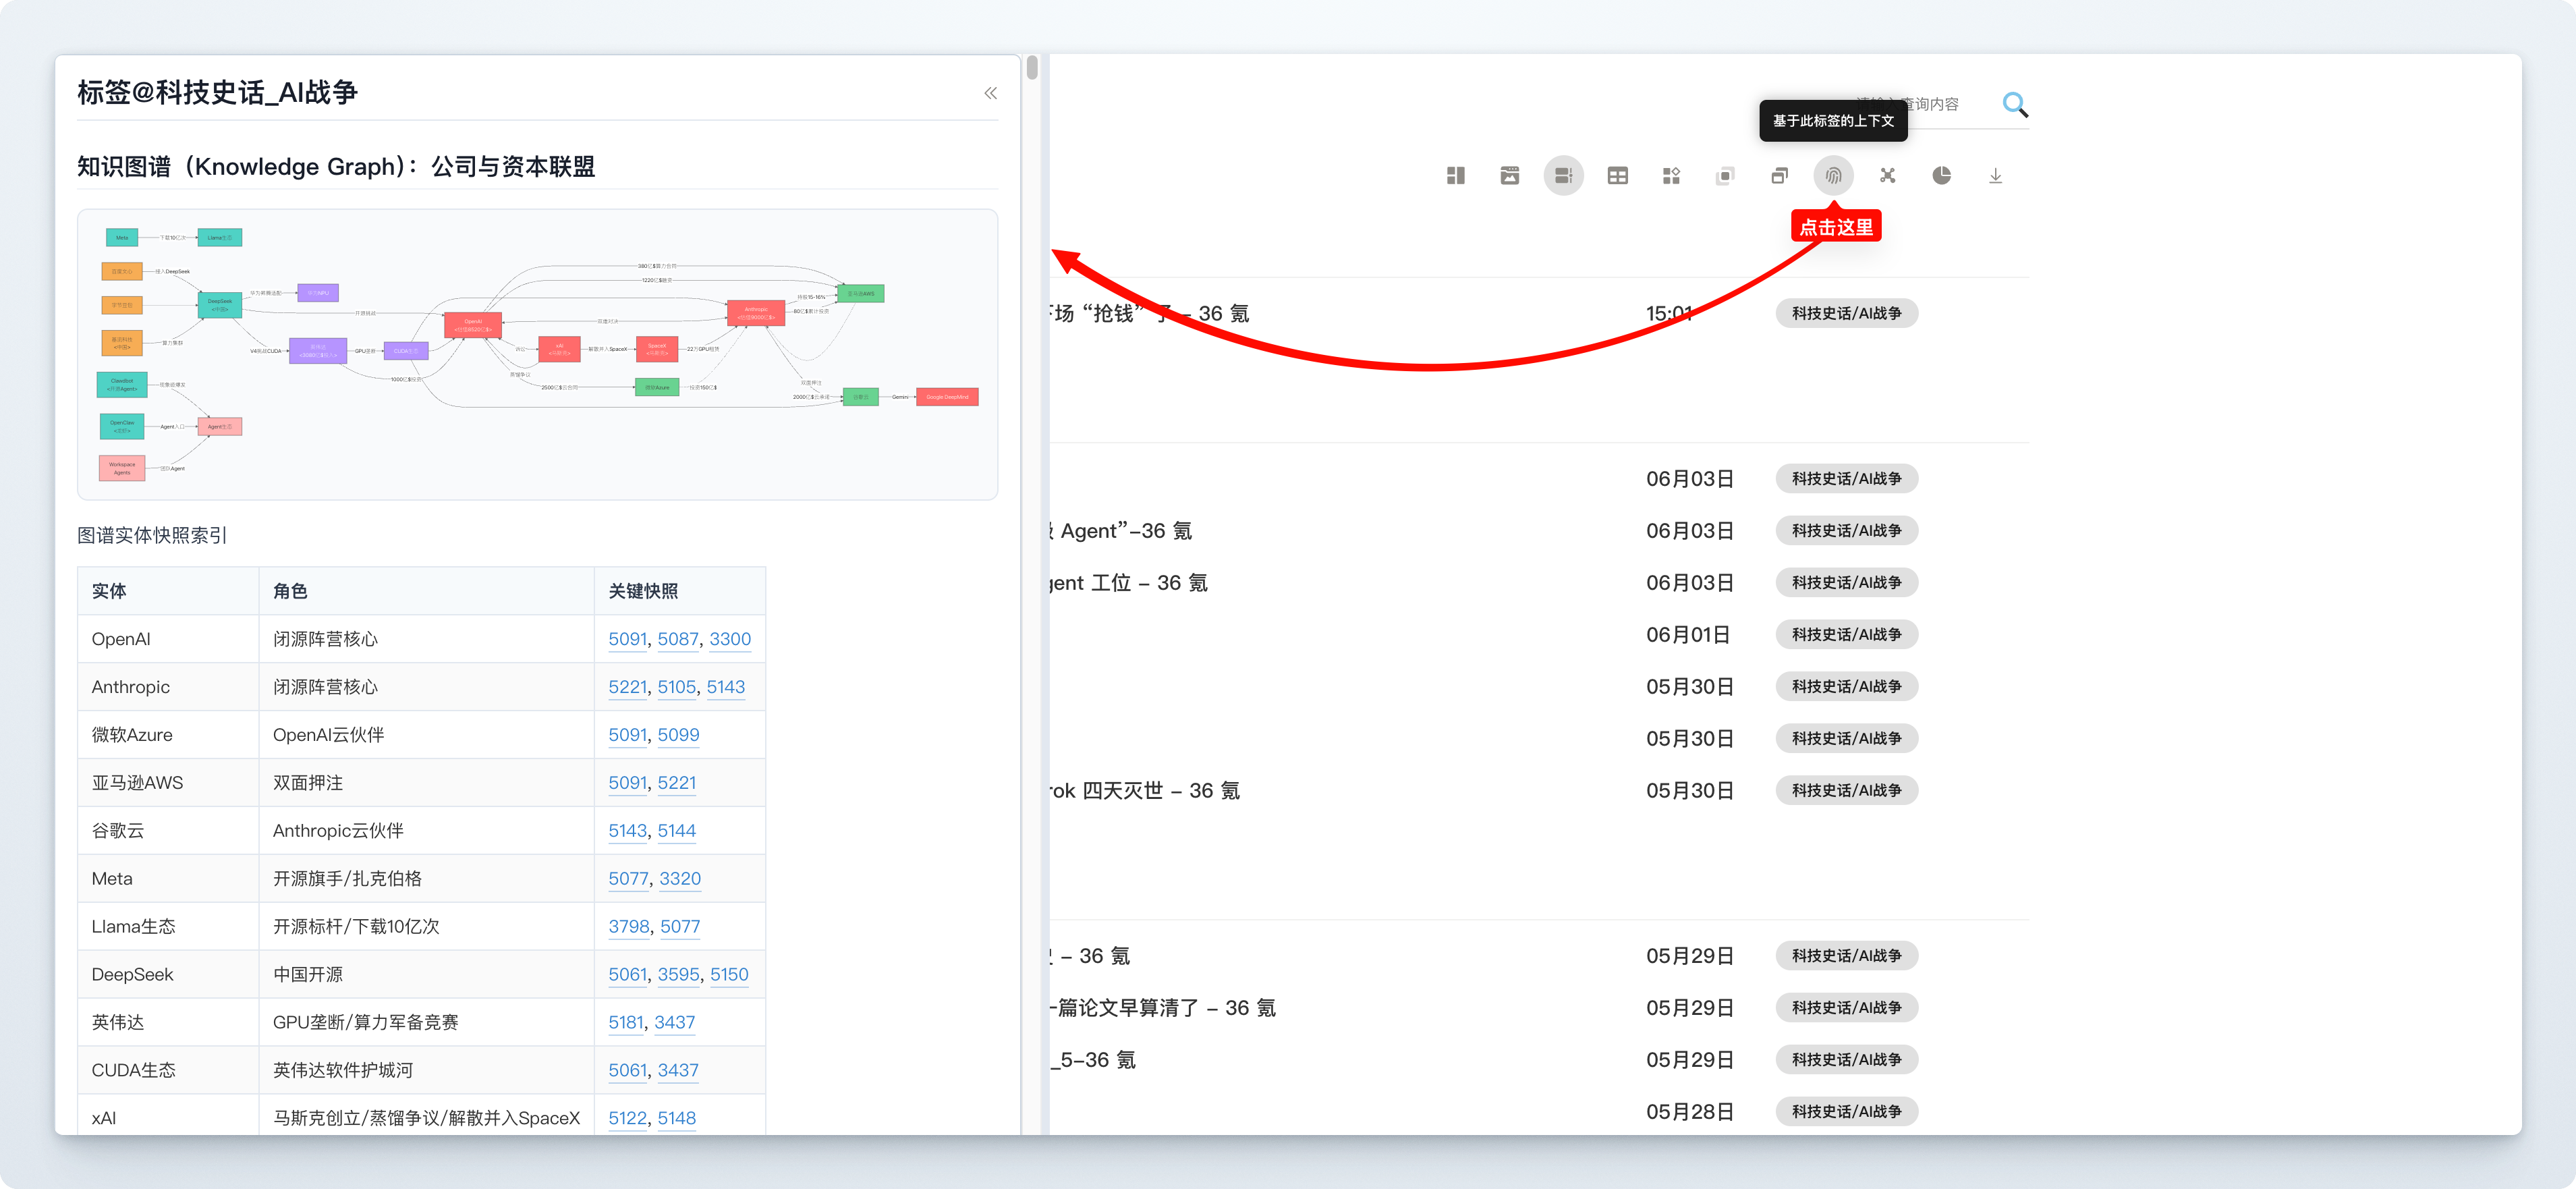The height and width of the screenshot is (1189, 2576).
Task: Open the 5221 link in 亚马逊AWS row
Action: pyautogui.click(x=677, y=783)
